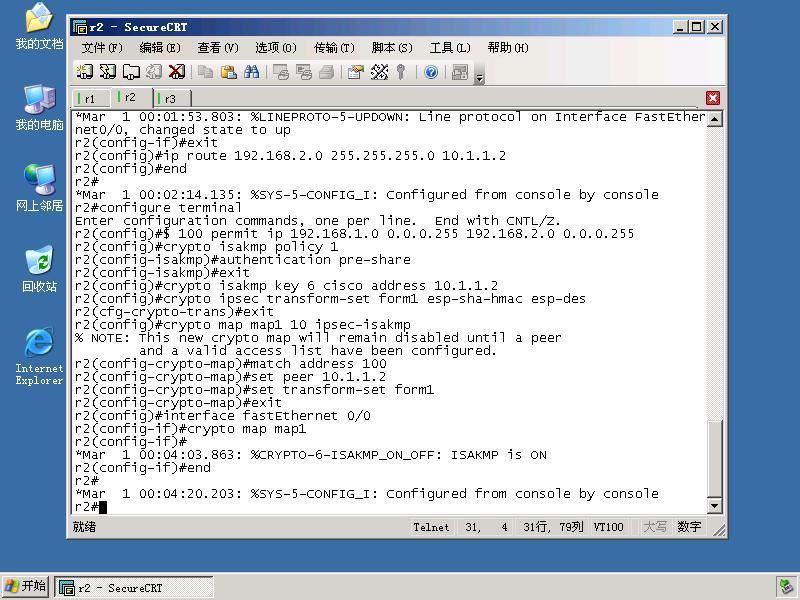Image resolution: width=800 pixels, height=600 pixels.
Task: Click the Copy toolbar icon
Action: [x=206, y=72]
